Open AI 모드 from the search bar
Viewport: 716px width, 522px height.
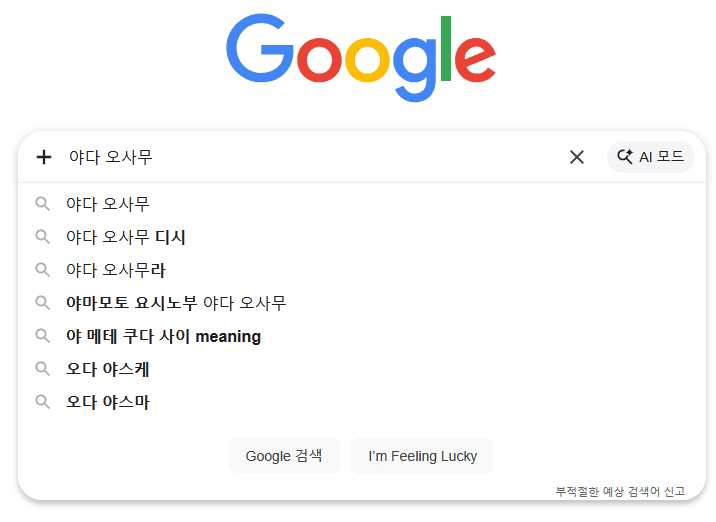click(651, 157)
